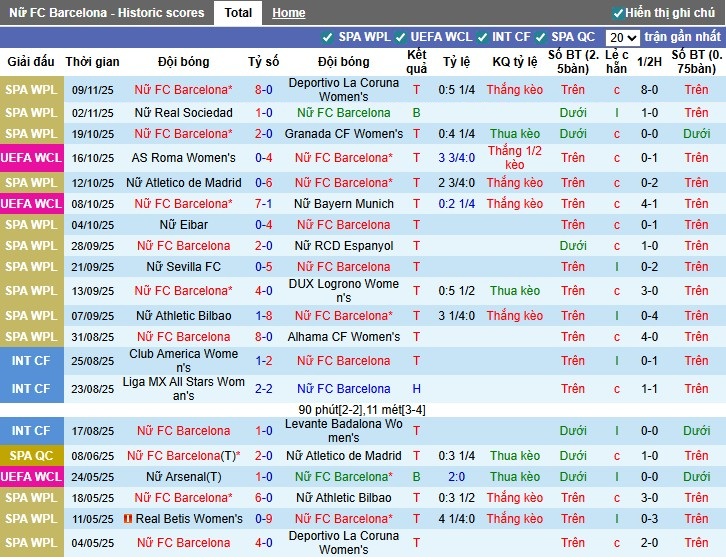This screenshot has height=560, width=726.
Task: Click the Alhama CF Women's team name
Action: click(x=343, y=337)
